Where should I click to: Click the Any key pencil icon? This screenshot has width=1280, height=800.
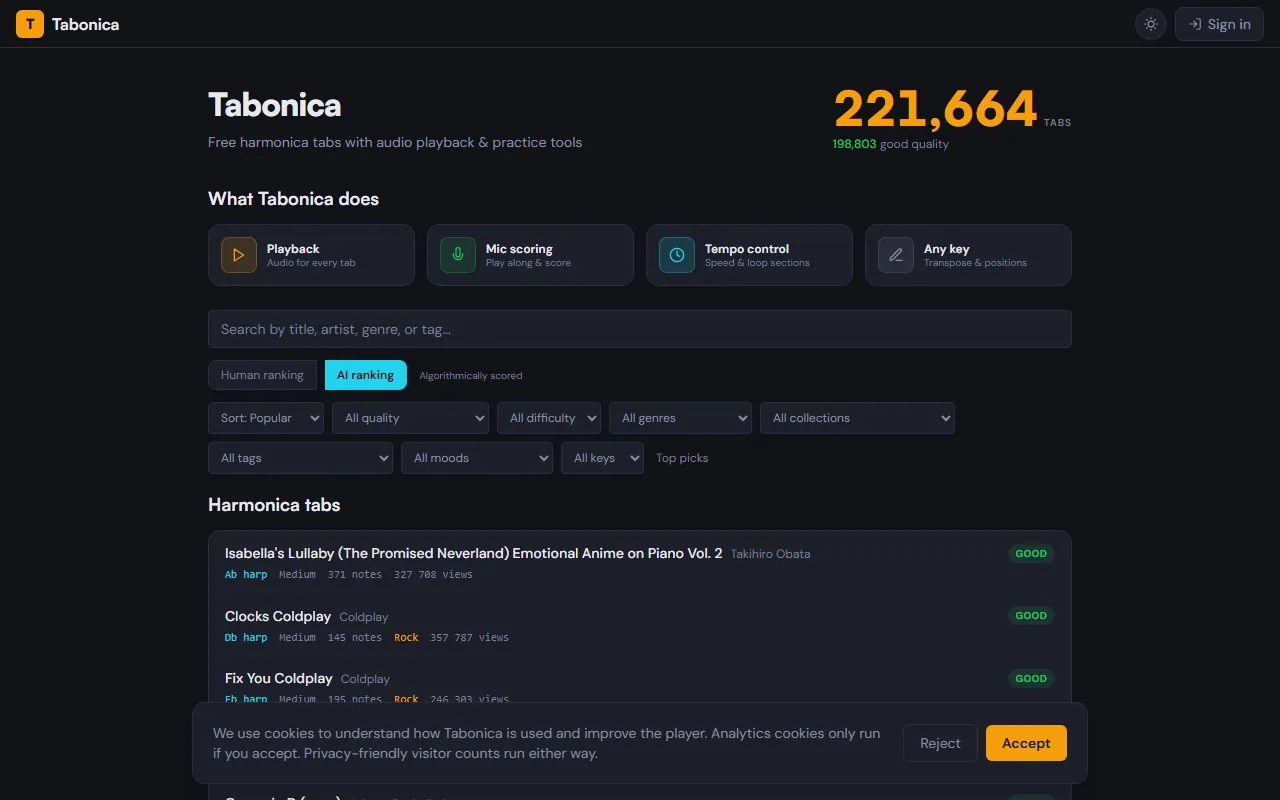click(896, 255)
